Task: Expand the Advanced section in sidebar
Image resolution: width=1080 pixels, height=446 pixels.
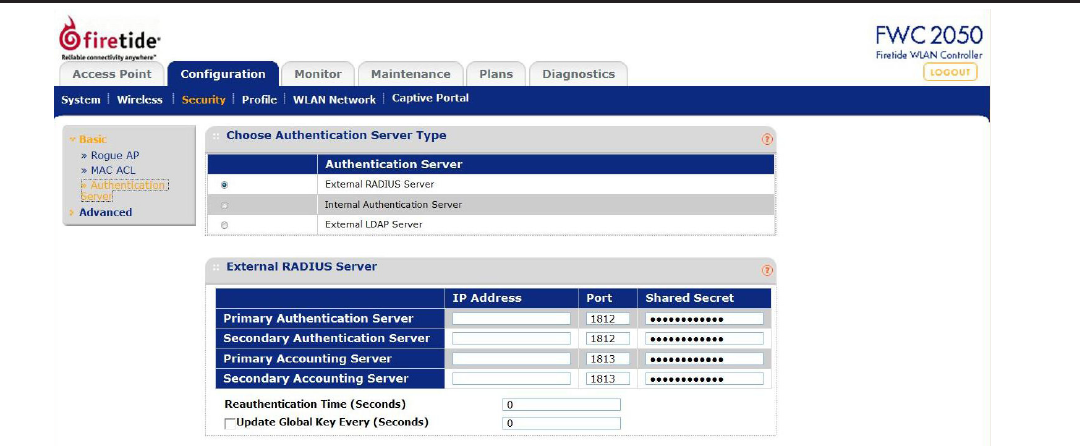Action: [101, 213]
